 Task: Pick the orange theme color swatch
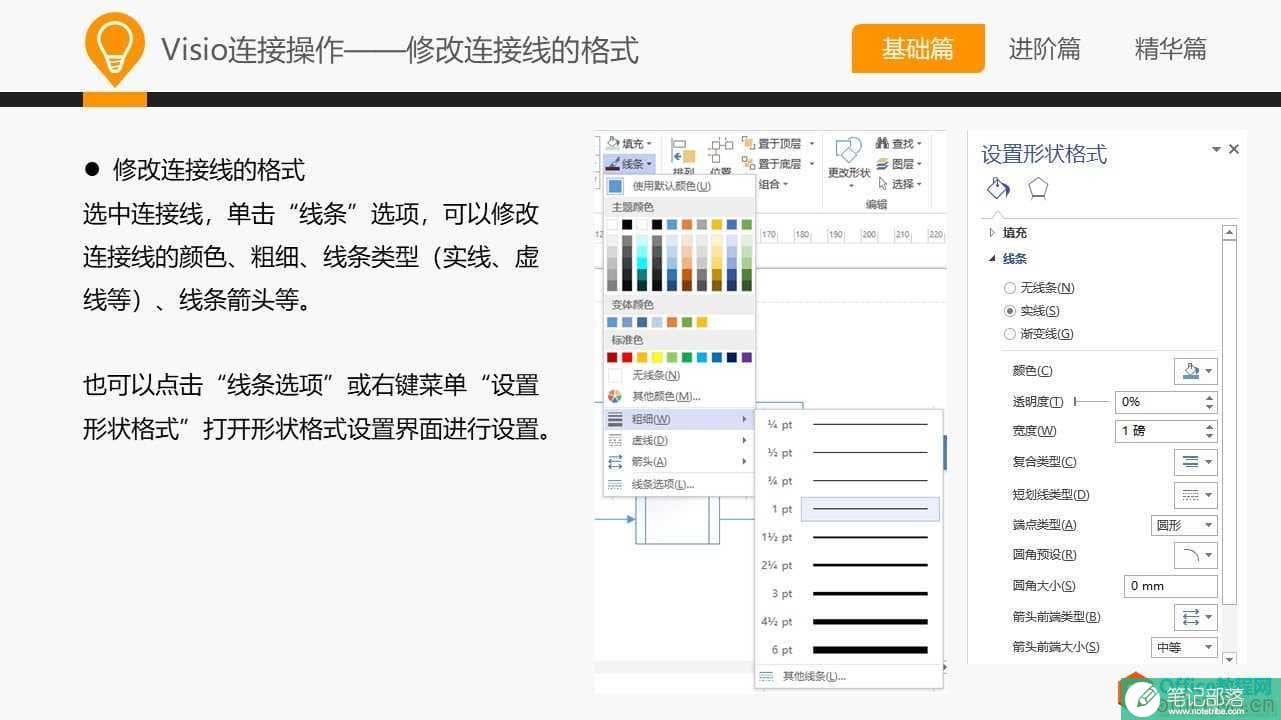(x=687, y=225)
